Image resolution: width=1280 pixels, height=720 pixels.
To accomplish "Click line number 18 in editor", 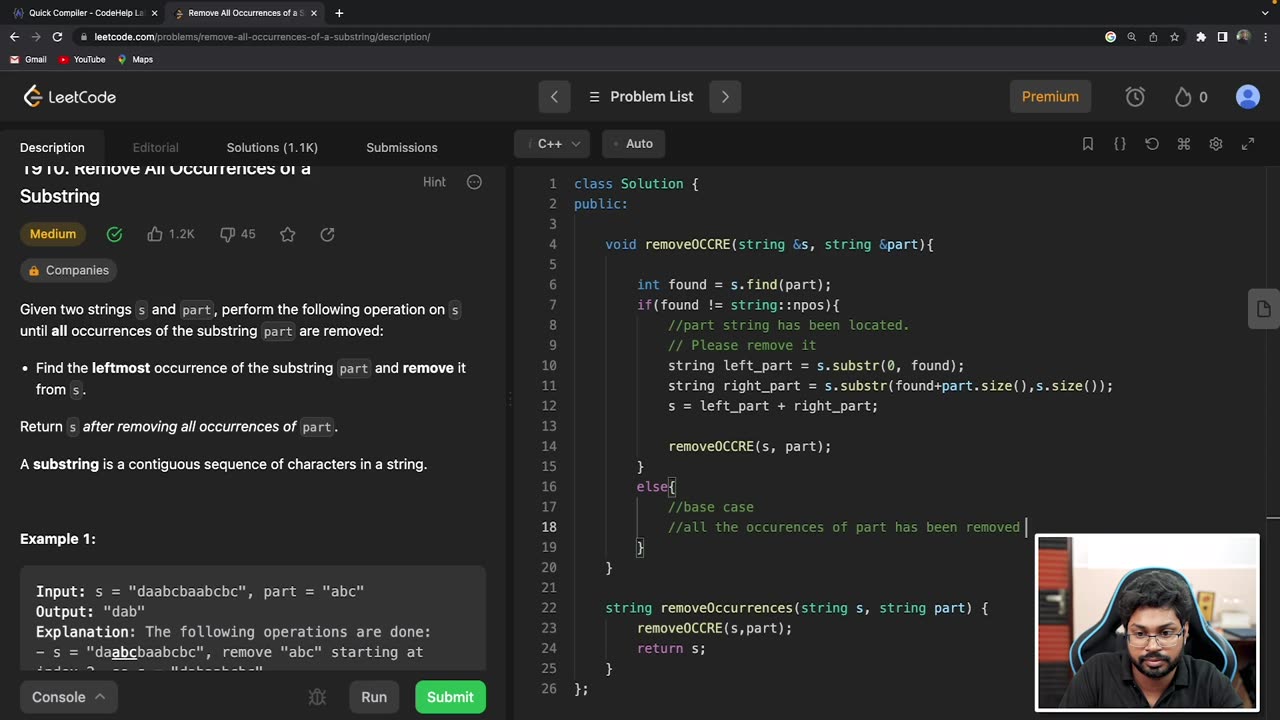I will coord(549,527).
